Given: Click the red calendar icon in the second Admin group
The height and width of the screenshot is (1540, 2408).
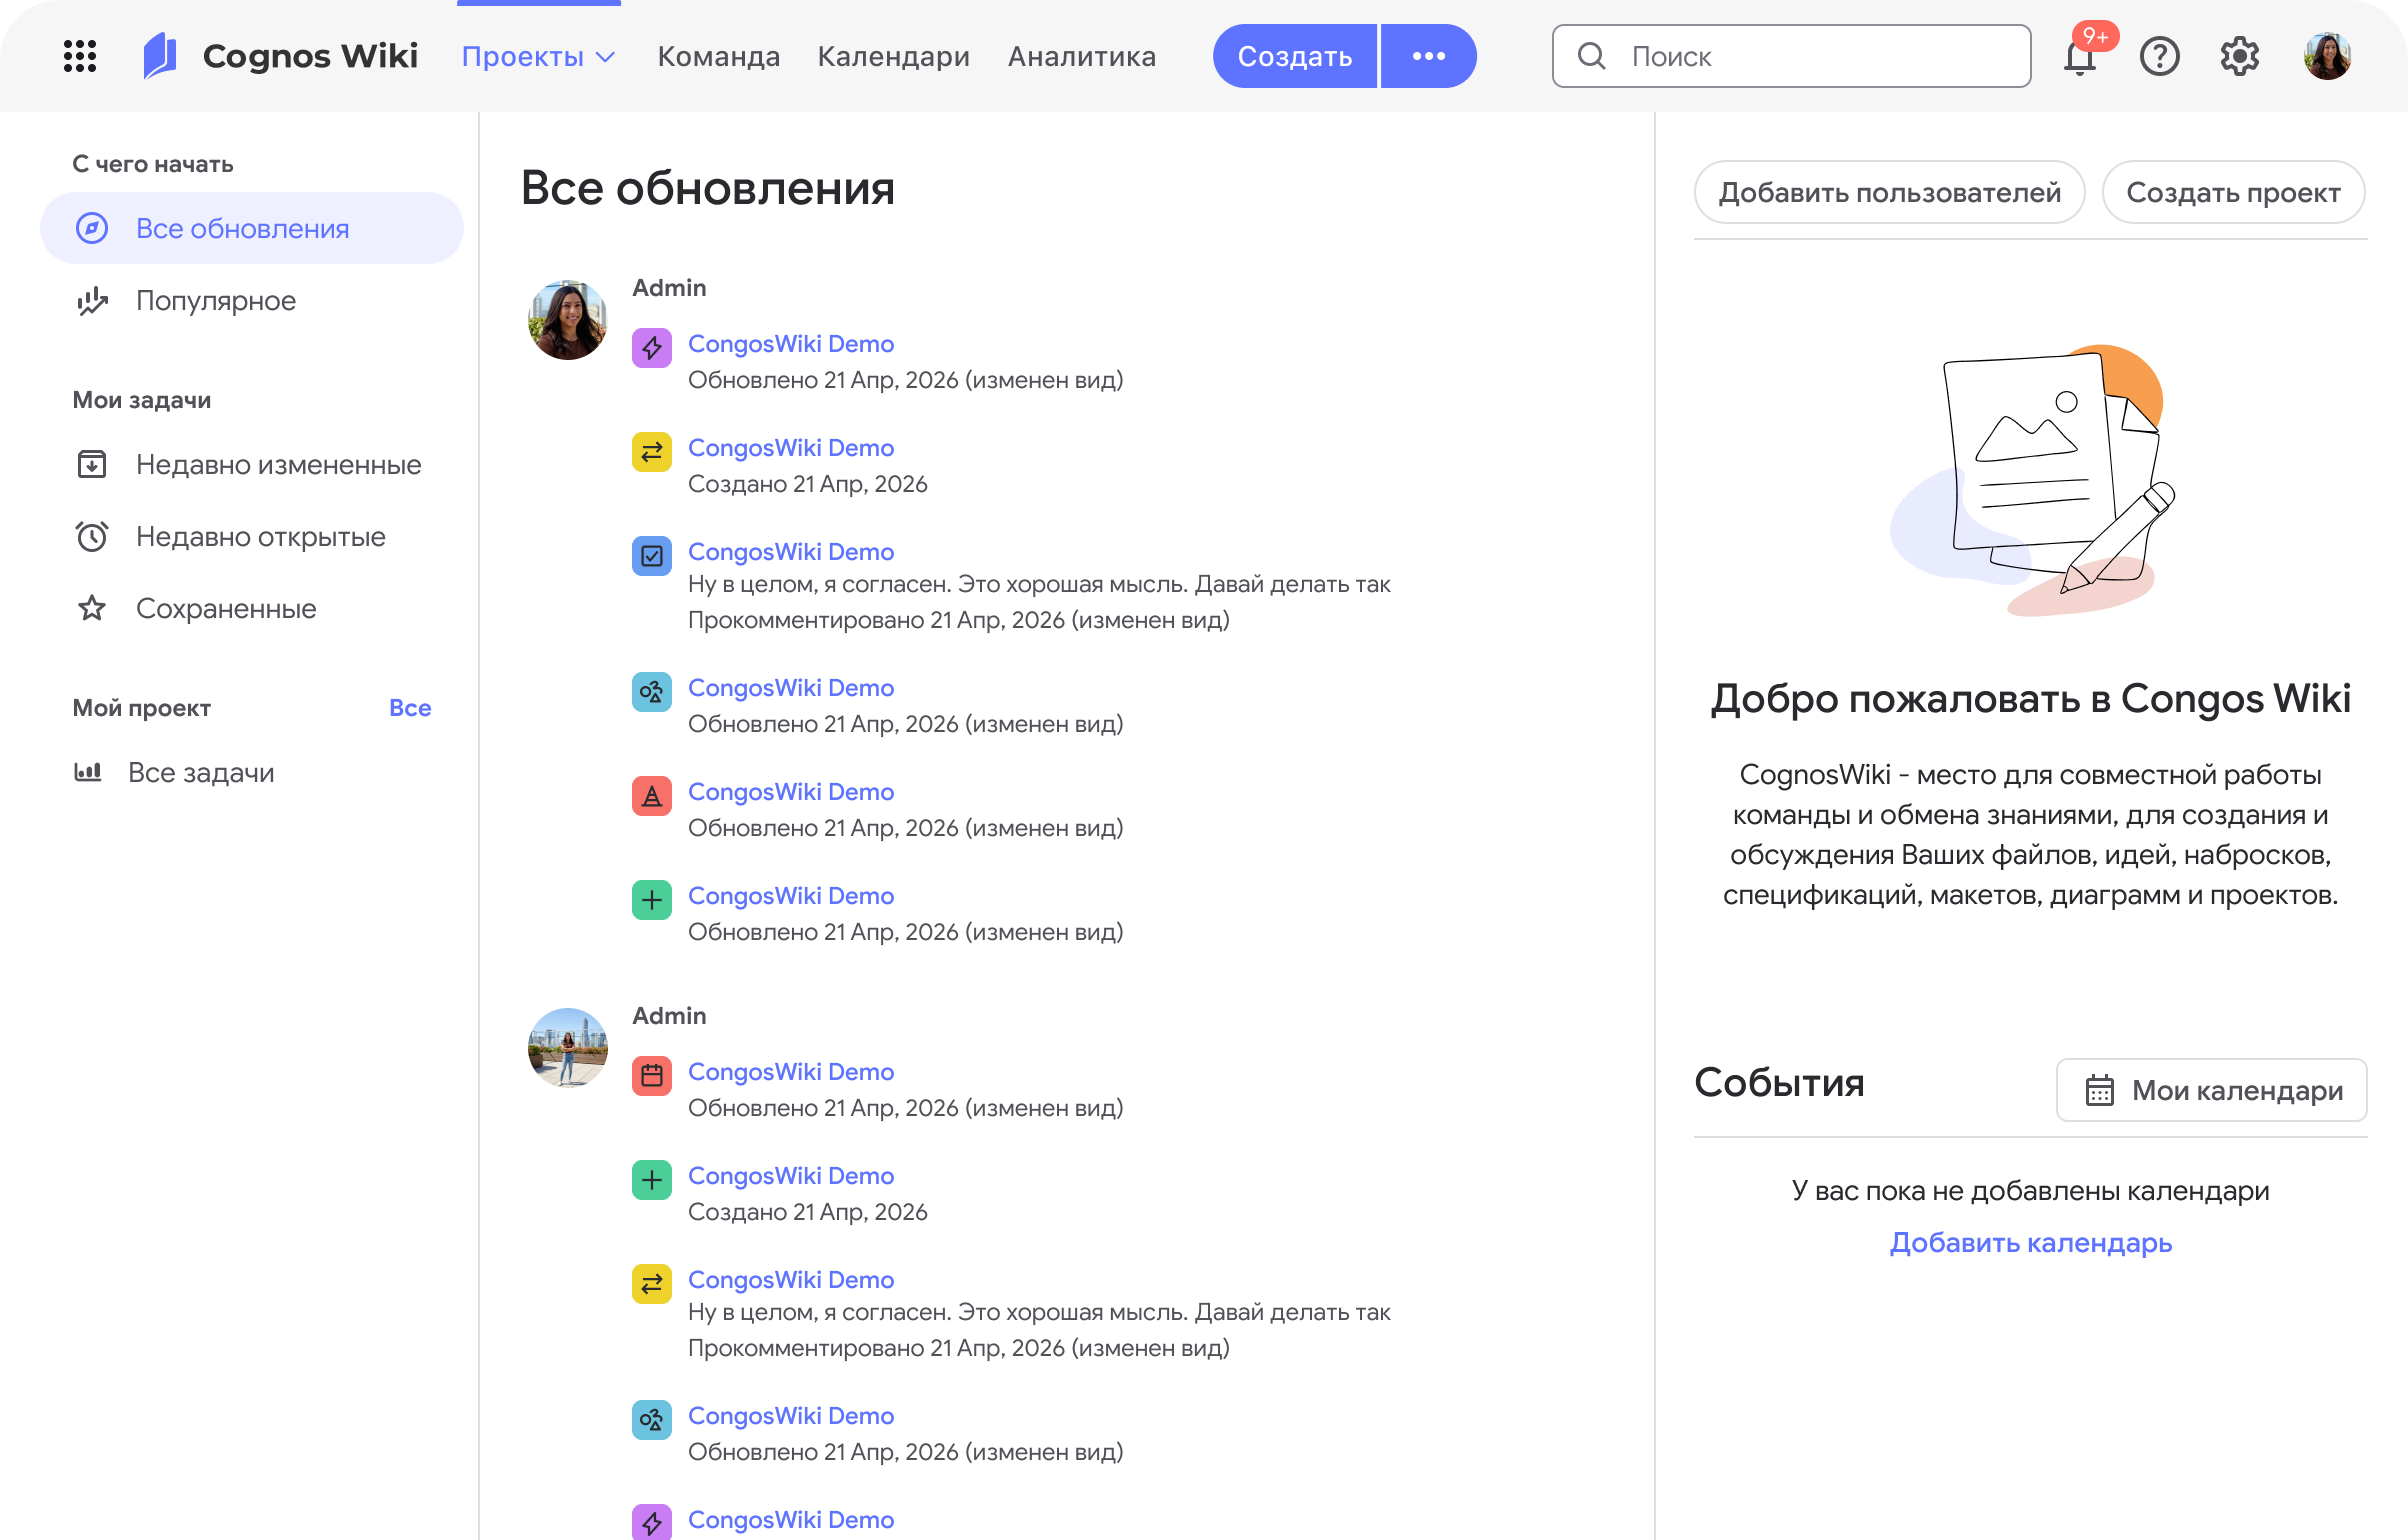Looking at the screenshot, I should coord(652,1076).
